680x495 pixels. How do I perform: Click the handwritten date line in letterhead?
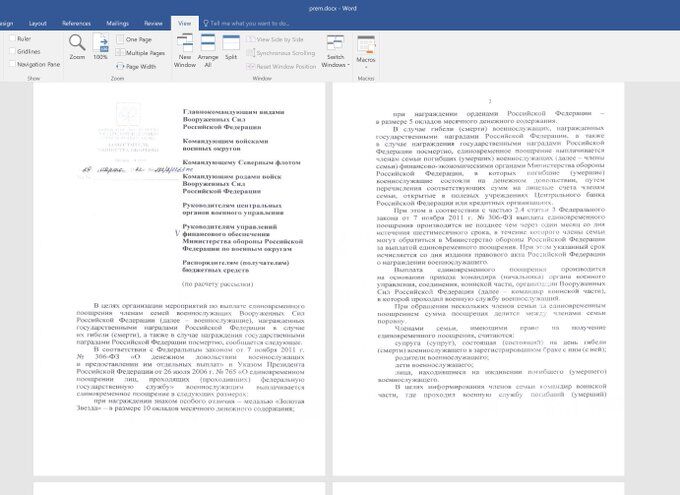click(137, 169)
